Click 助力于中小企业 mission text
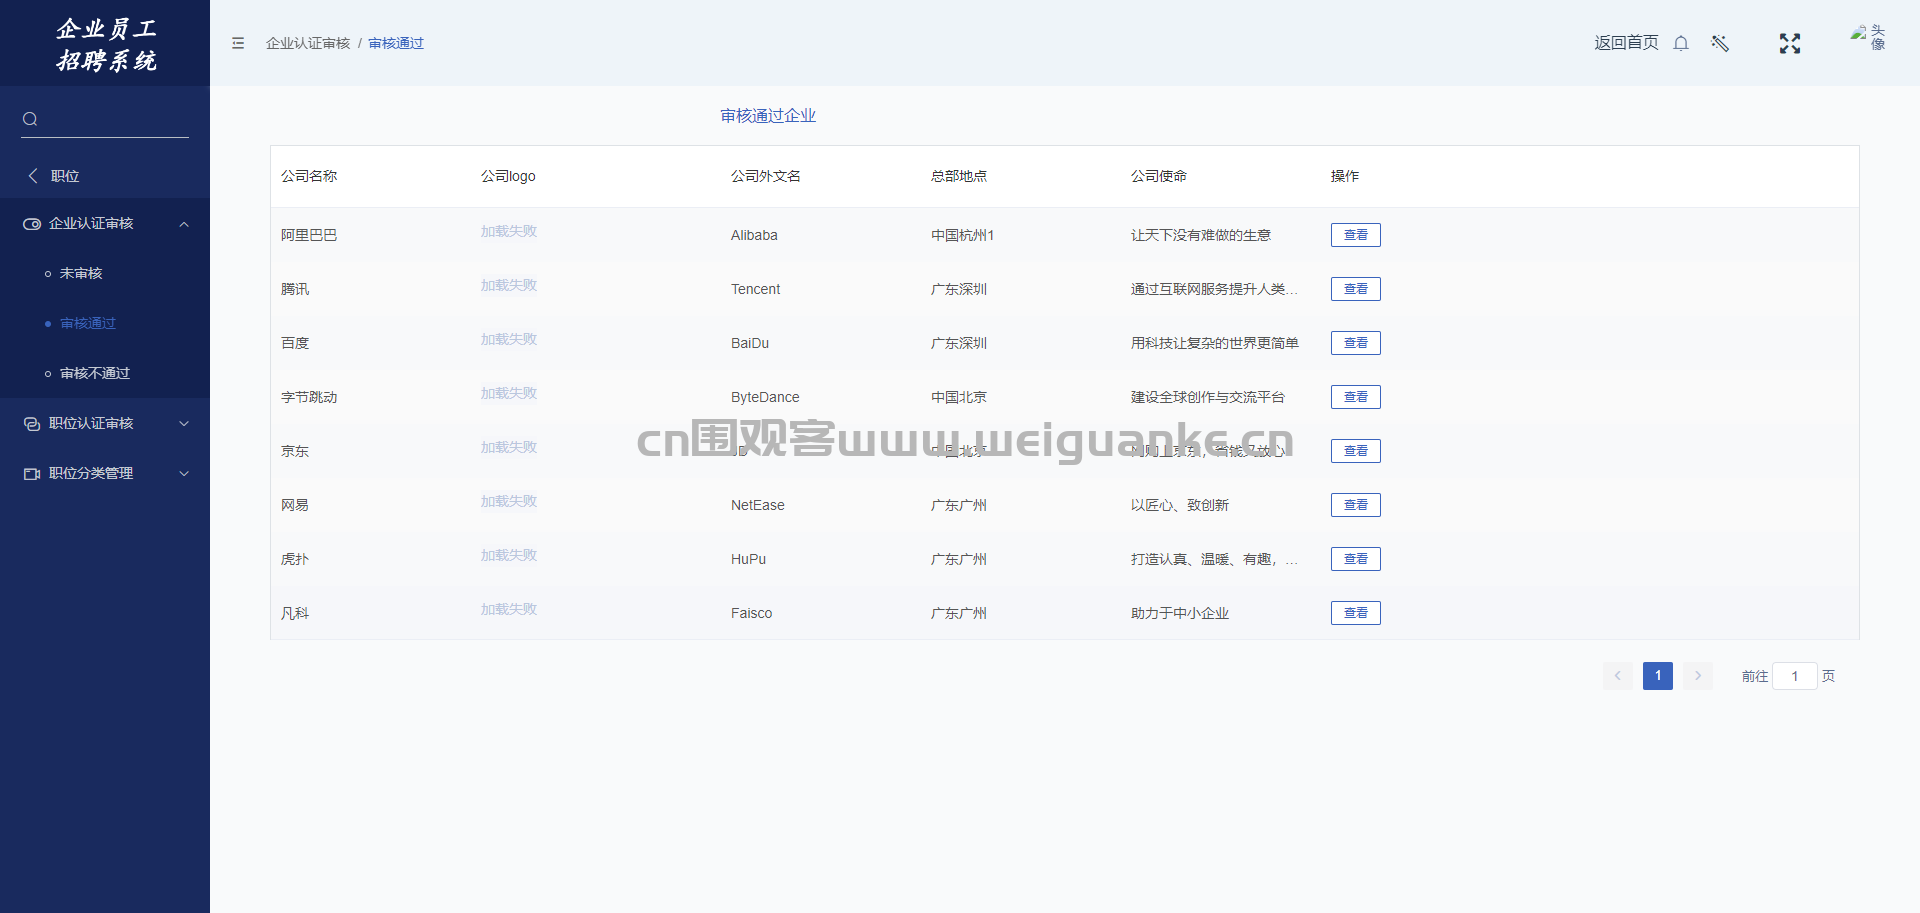The image size is (1920, 913). pyautogui.click(x=1180, y=613)
